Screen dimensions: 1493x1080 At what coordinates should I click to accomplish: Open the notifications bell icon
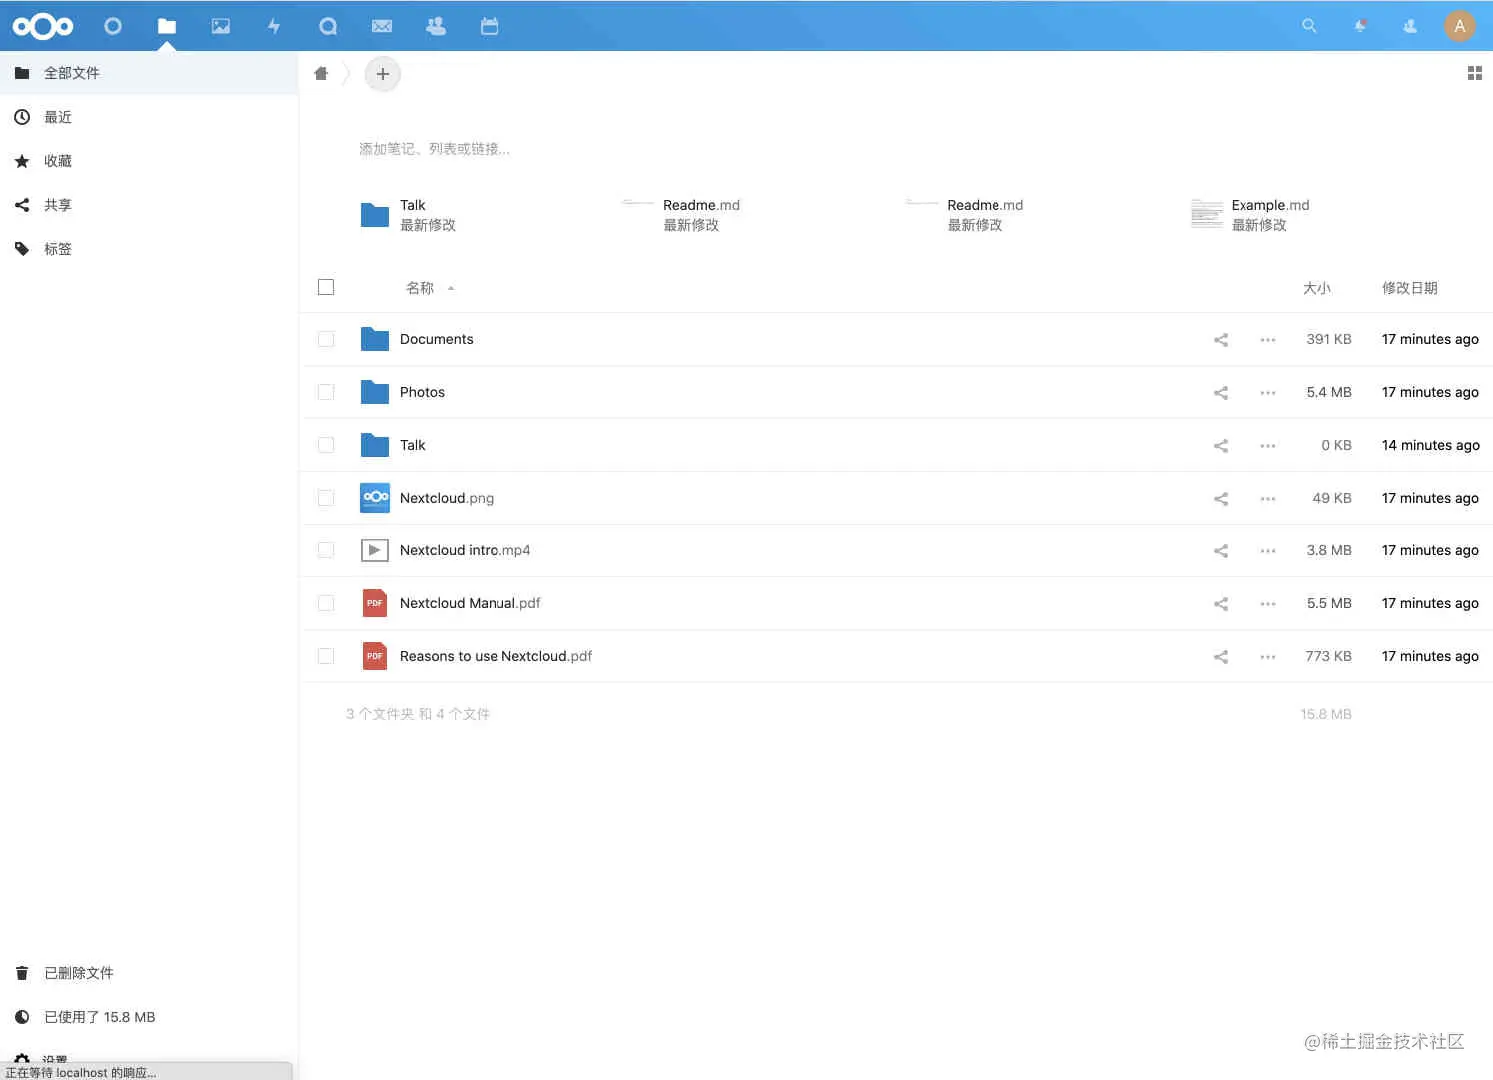(1360, 26)
